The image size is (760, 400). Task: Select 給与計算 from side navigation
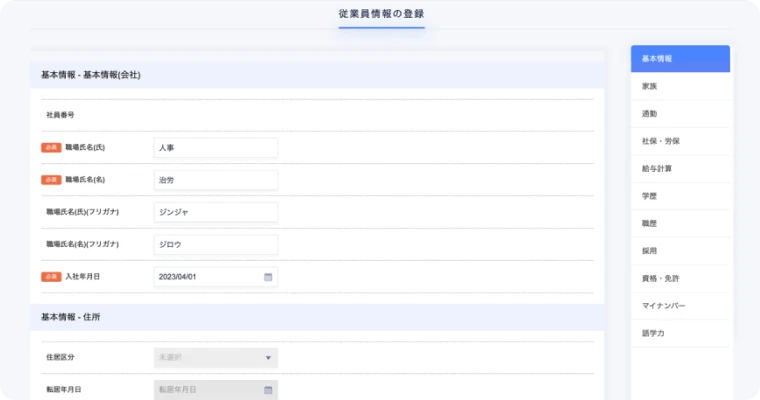coord(680,169)
